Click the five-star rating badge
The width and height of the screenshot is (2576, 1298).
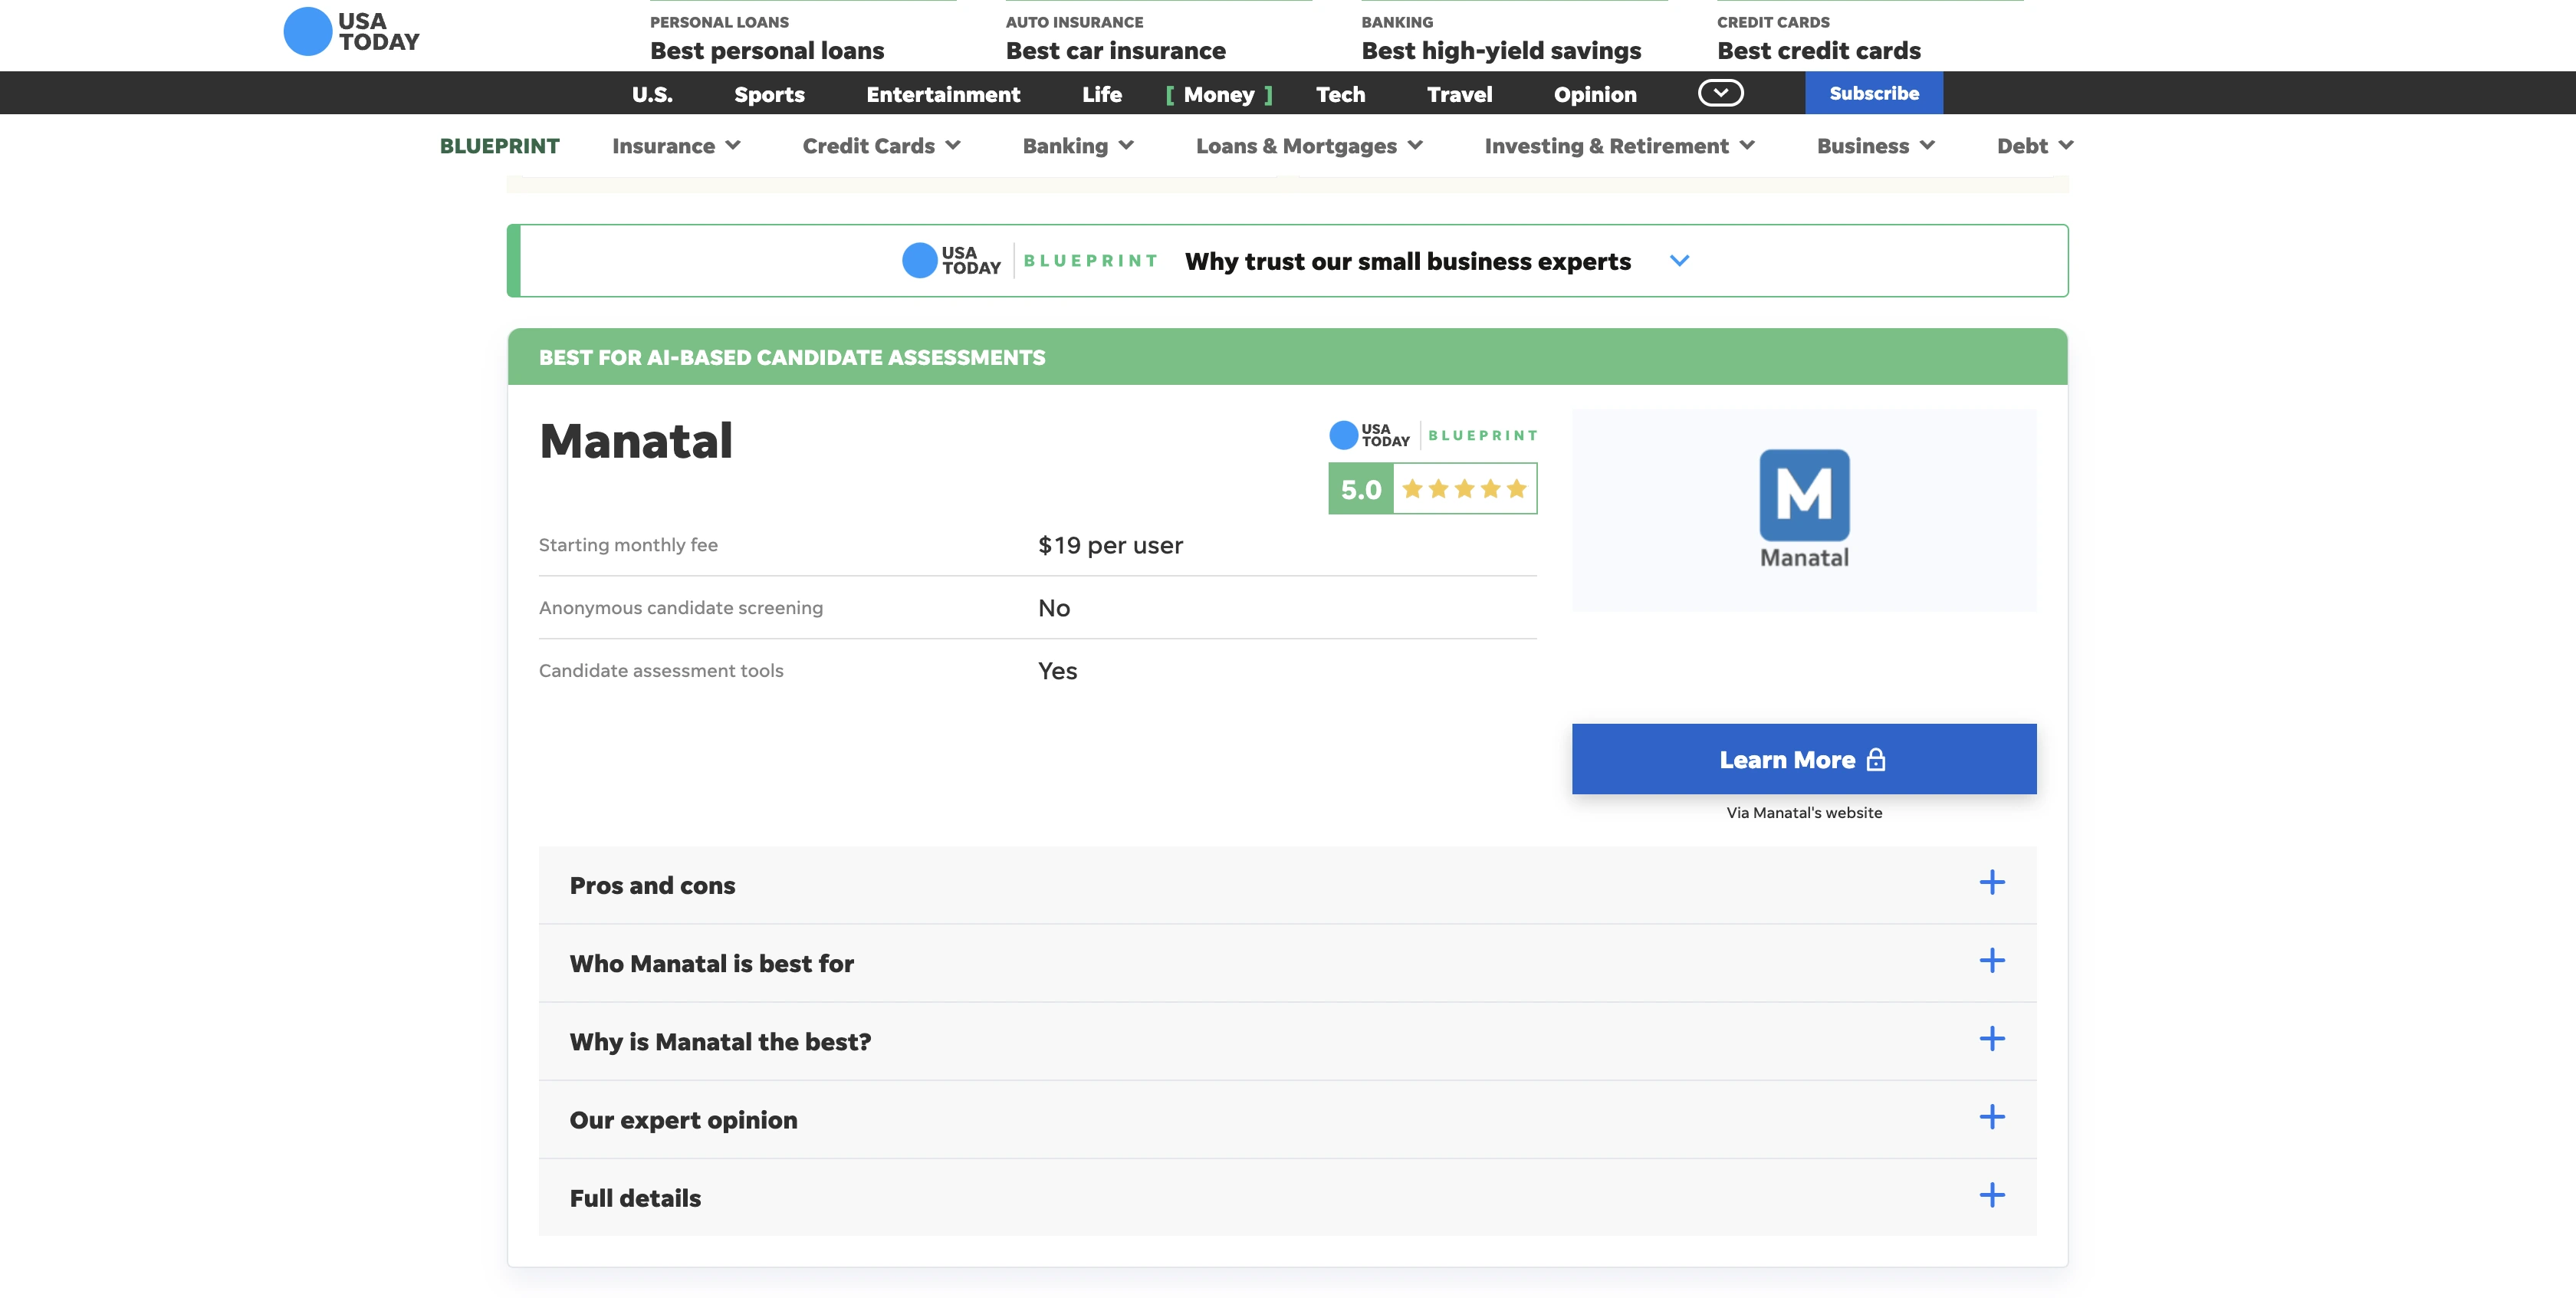[1431, 489]
